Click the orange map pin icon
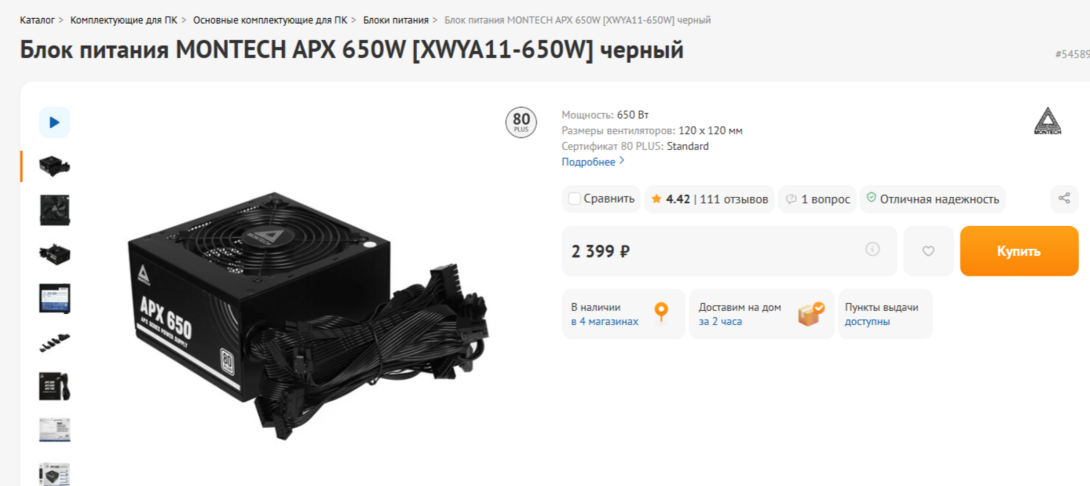 [661, 312]
